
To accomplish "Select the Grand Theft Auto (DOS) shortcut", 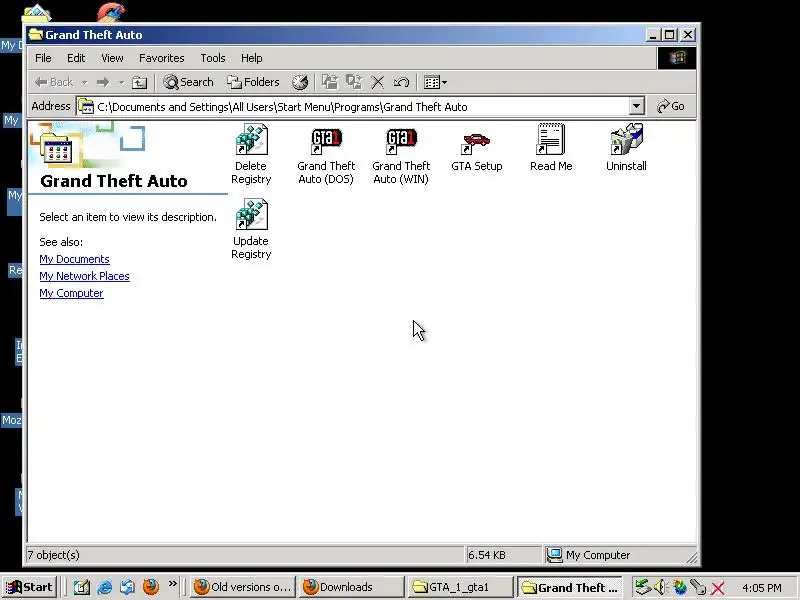I will point(326,154).
